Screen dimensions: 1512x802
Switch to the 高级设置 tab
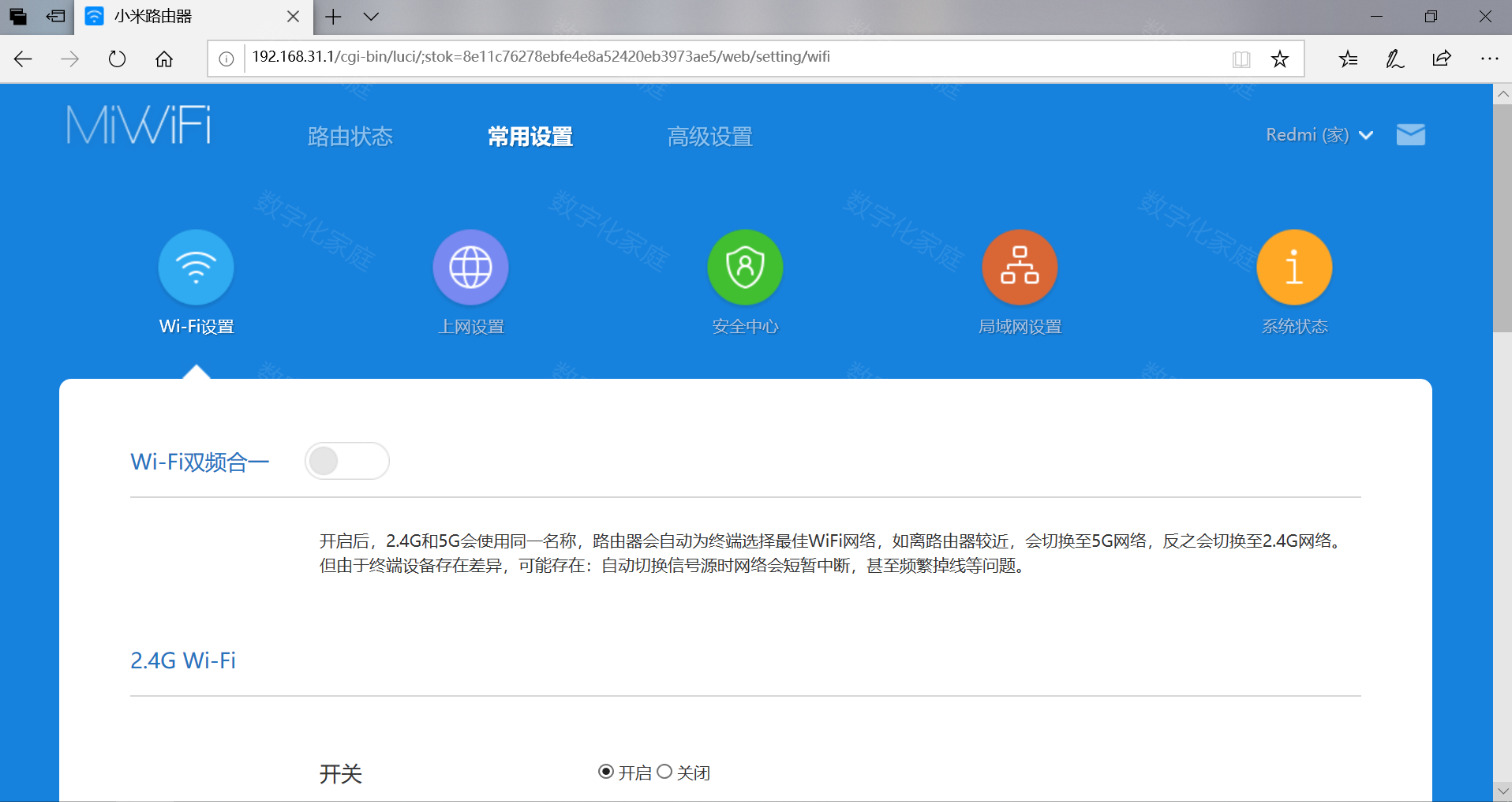[x=710, y=137]
